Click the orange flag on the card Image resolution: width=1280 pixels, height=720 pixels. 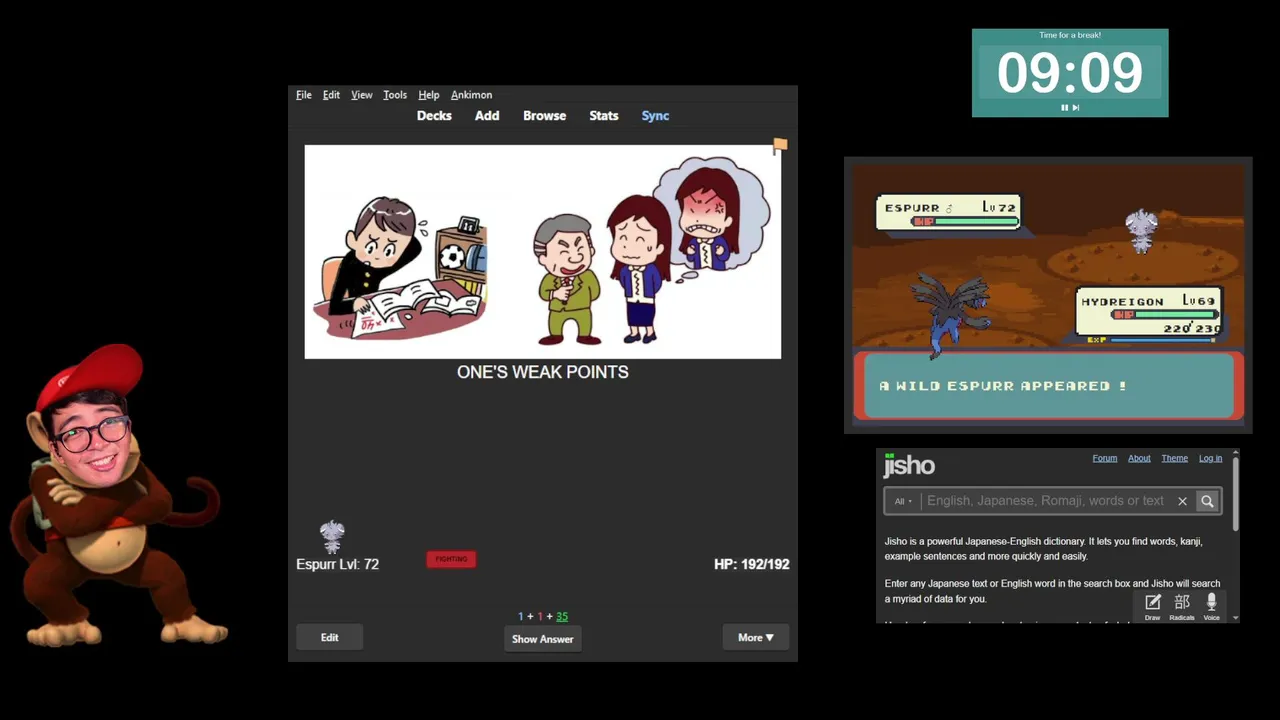tap(780, 146)
